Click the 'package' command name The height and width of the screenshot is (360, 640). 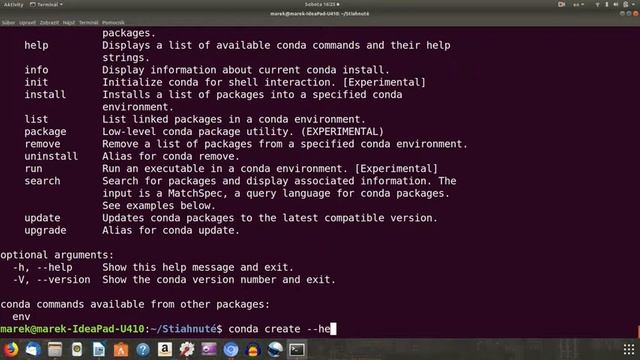pos(45,132)
